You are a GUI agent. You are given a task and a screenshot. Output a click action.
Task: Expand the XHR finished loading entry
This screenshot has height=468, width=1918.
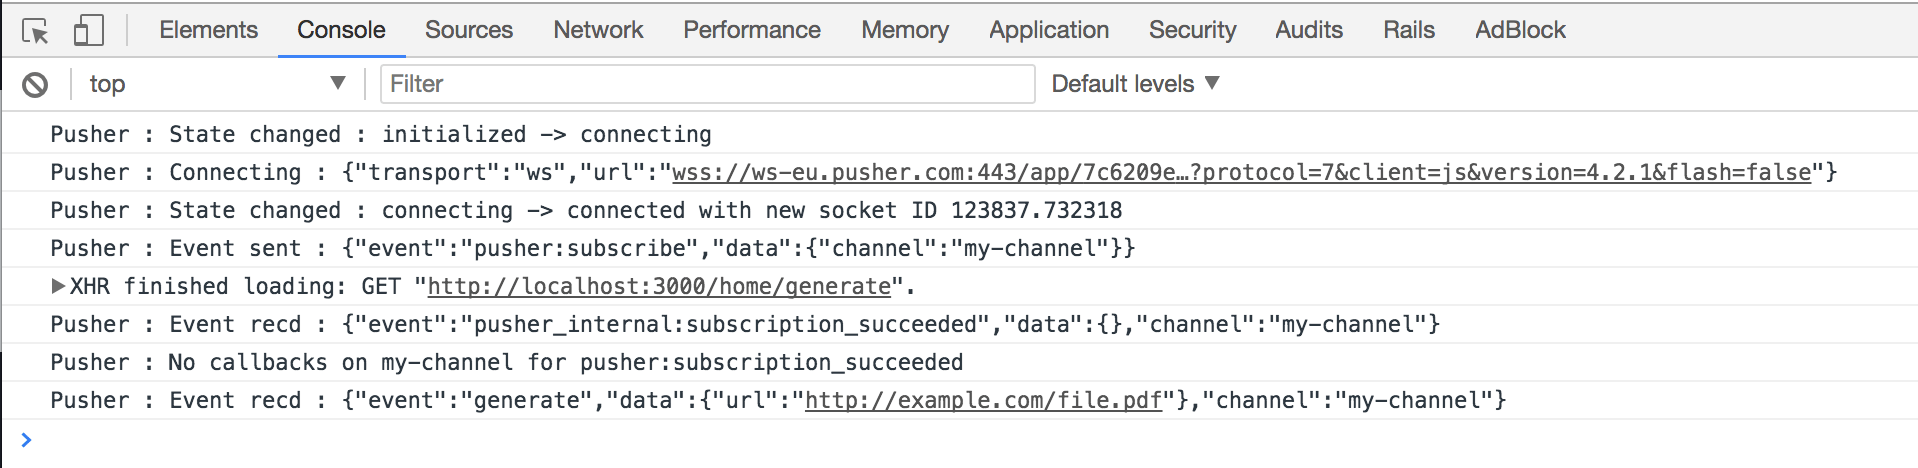[x=58, y=286]
